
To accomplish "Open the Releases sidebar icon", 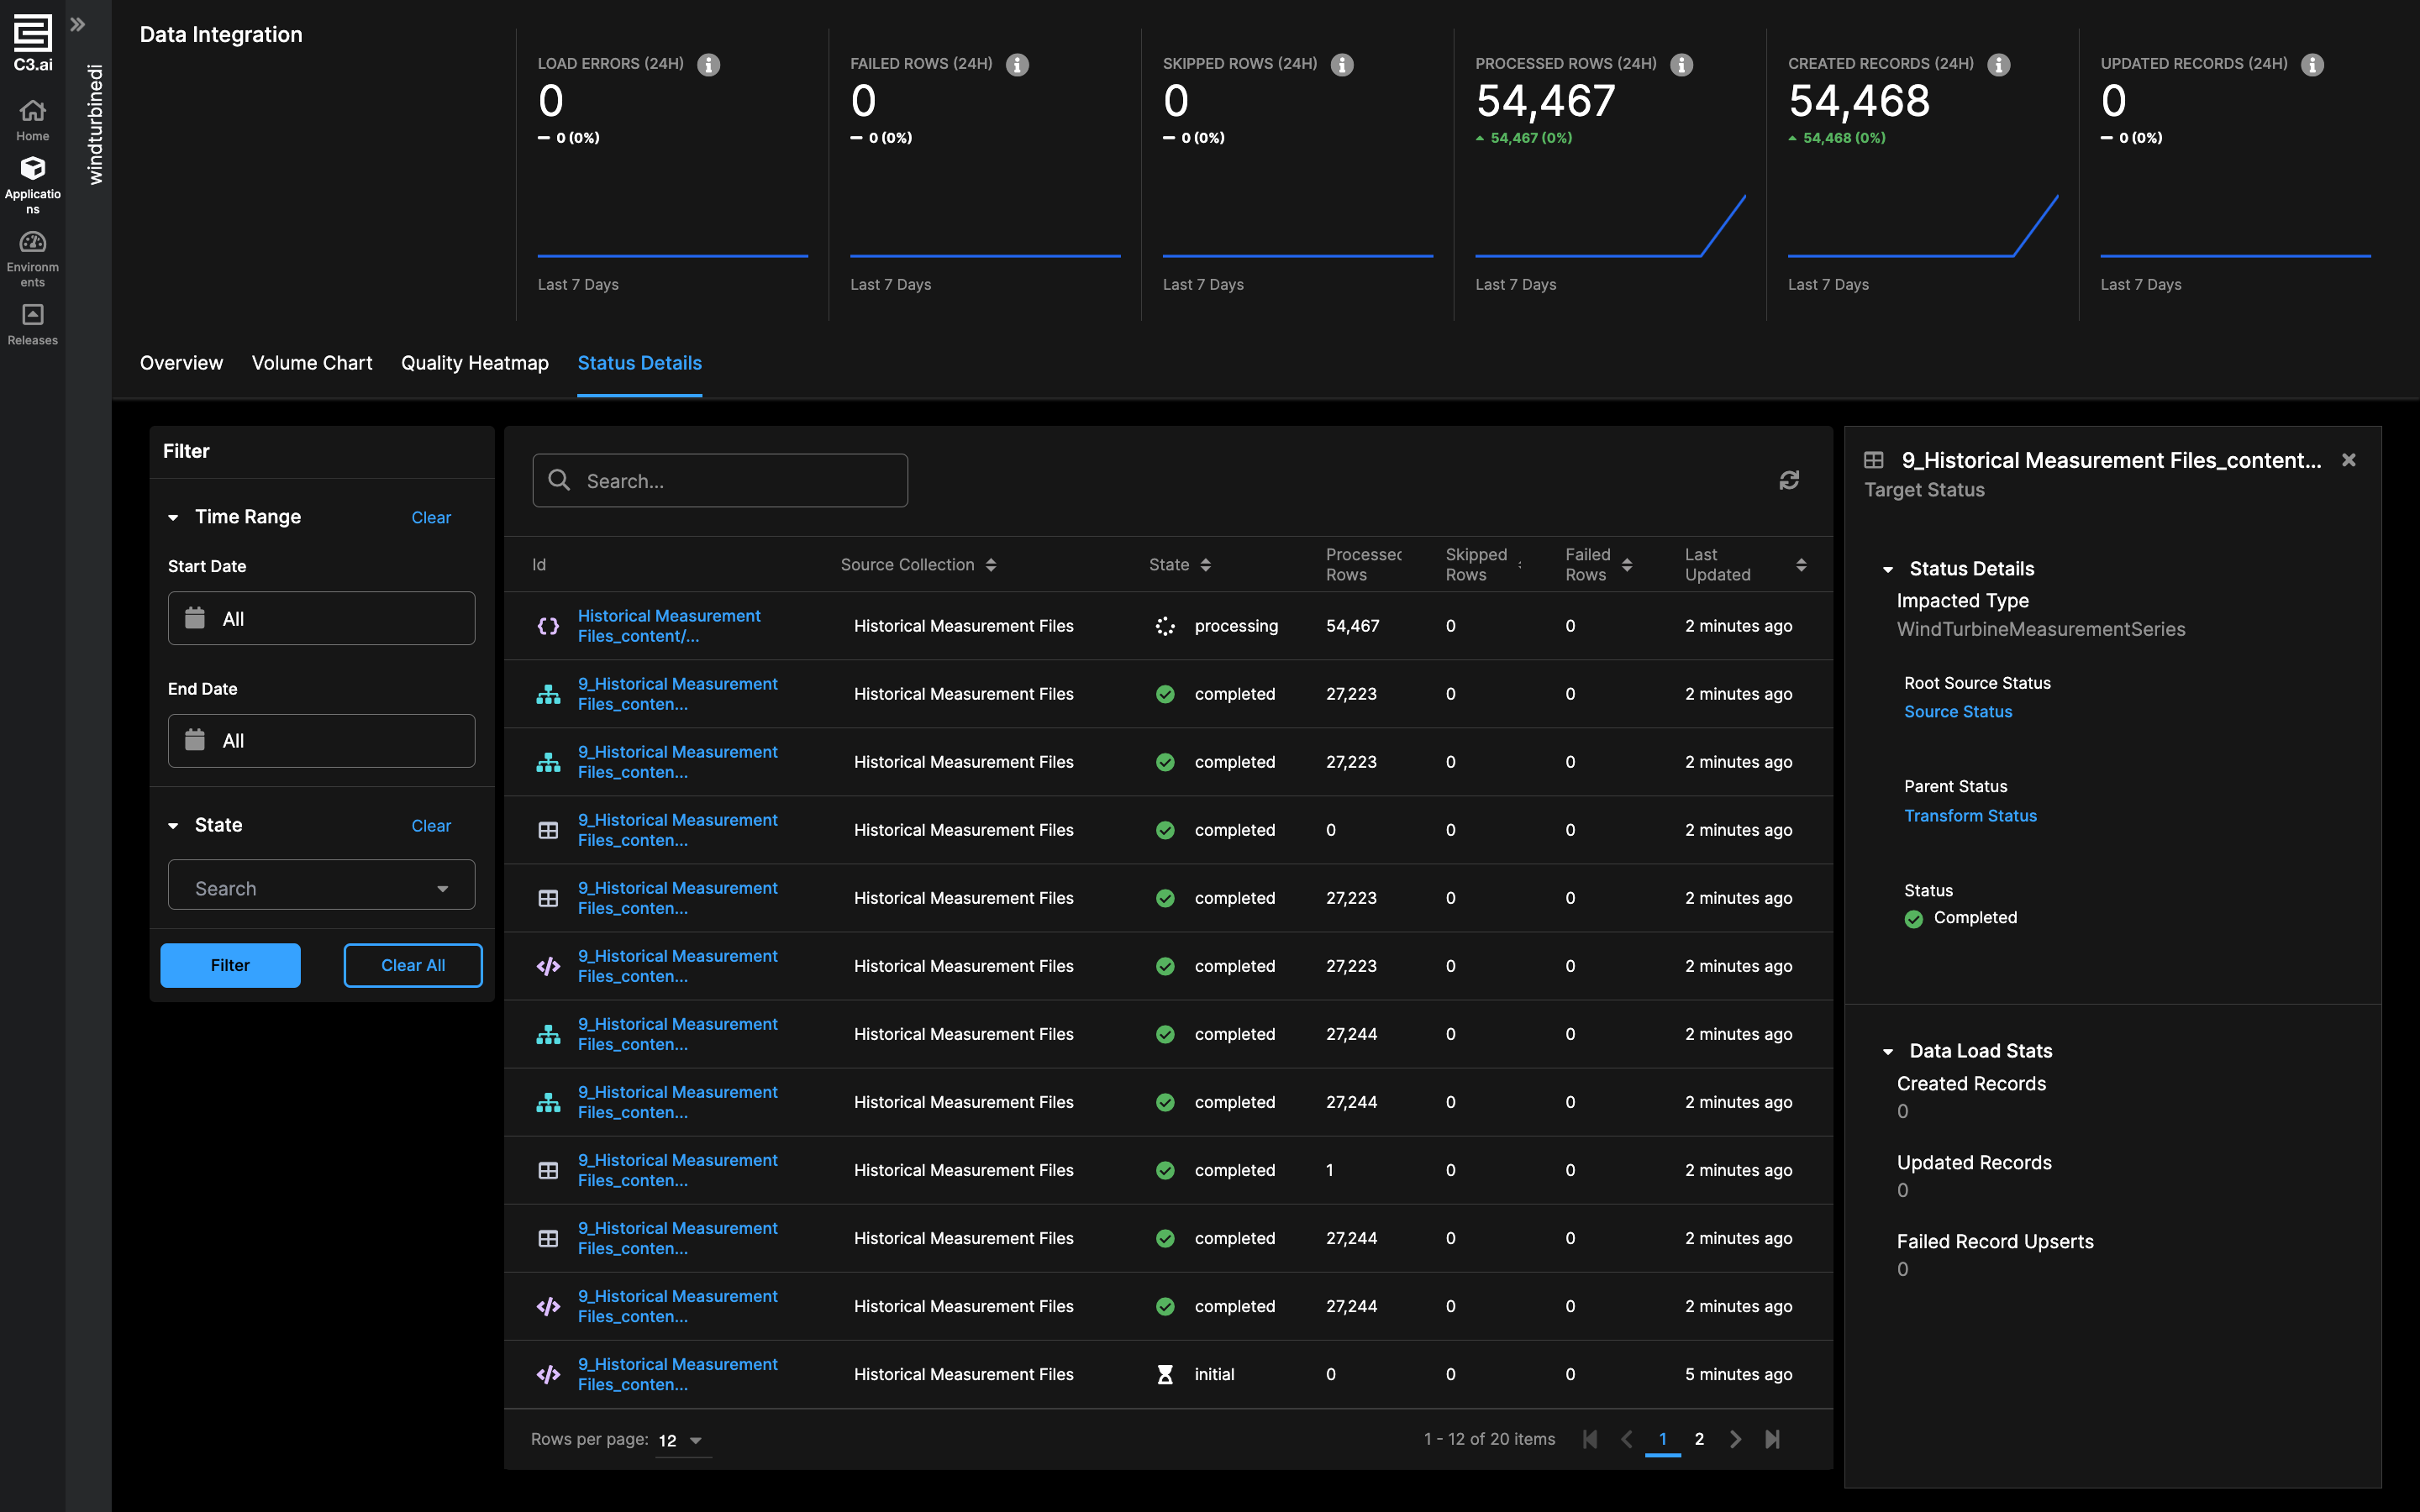I will (32, 324).
